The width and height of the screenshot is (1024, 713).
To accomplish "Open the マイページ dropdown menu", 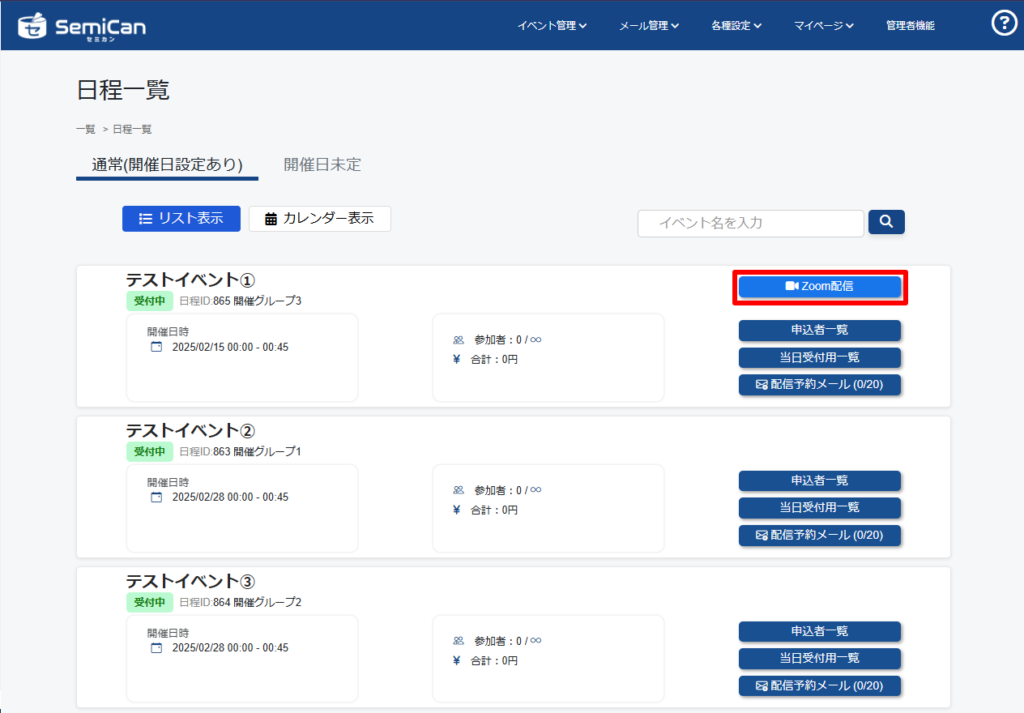I will [x=823, y=26].
